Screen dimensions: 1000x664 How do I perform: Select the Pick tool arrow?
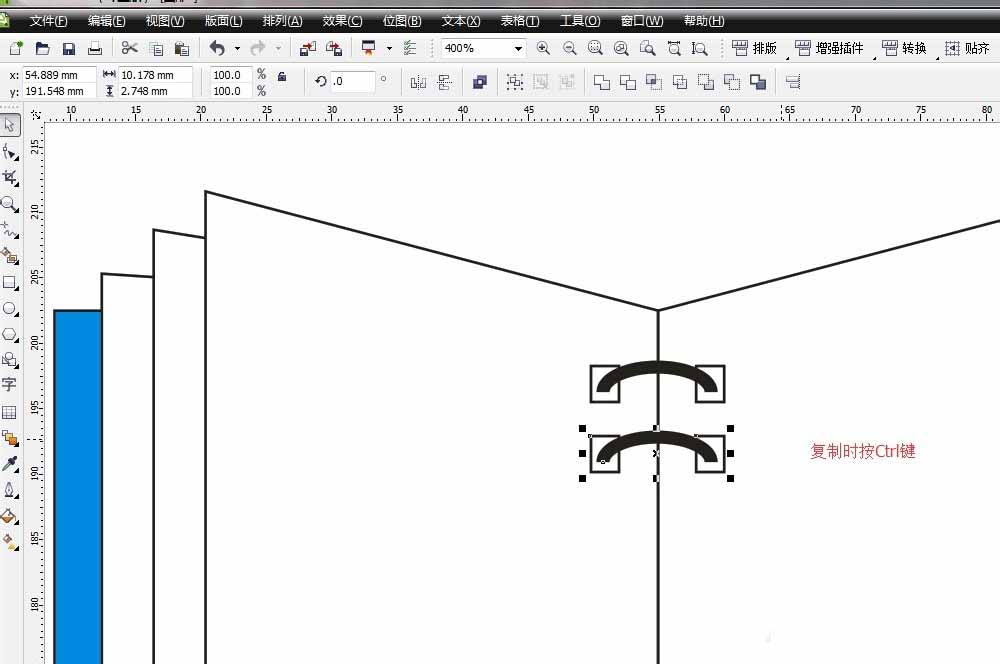[x=9, y=125]
